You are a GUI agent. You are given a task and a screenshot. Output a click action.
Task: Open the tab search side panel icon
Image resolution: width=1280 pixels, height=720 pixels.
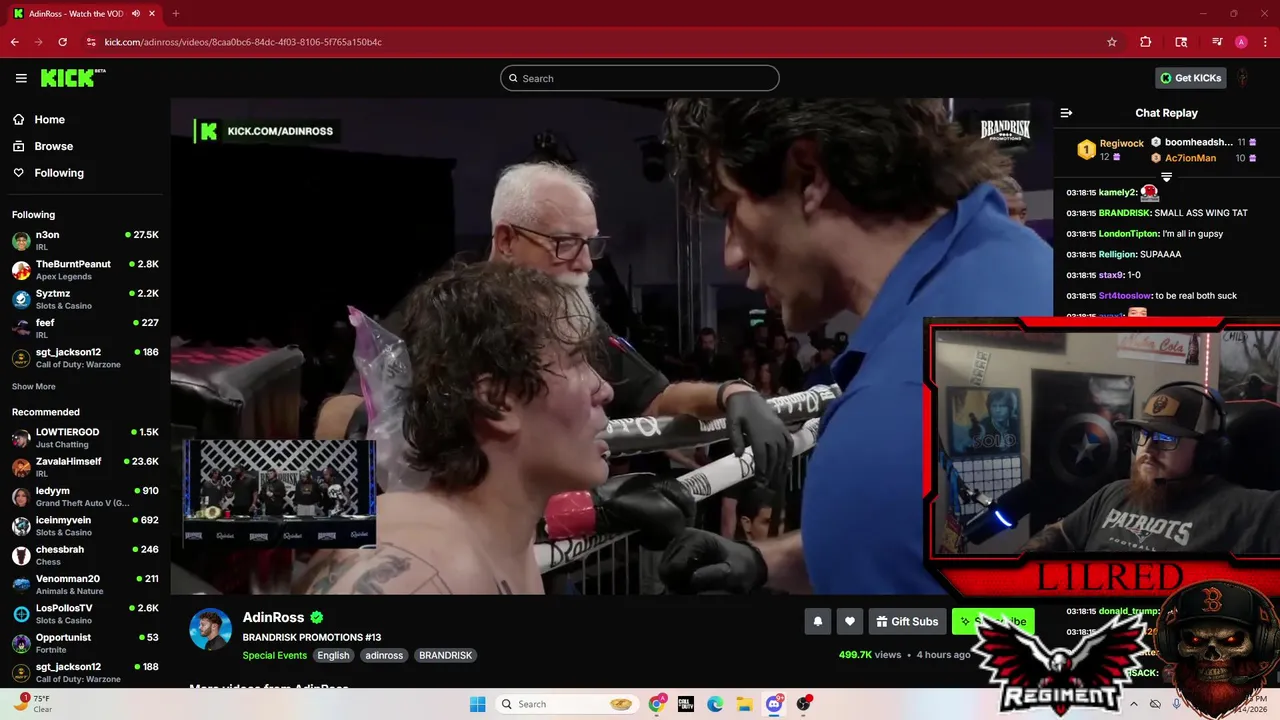pos(1181,42)
